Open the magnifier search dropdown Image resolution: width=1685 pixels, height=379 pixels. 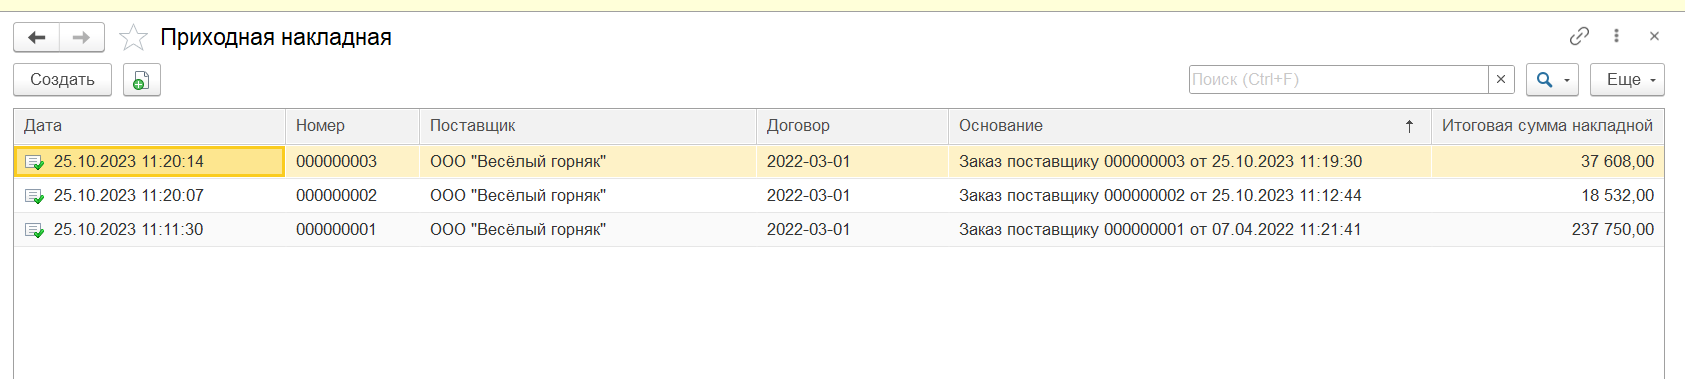(1552, 80)
